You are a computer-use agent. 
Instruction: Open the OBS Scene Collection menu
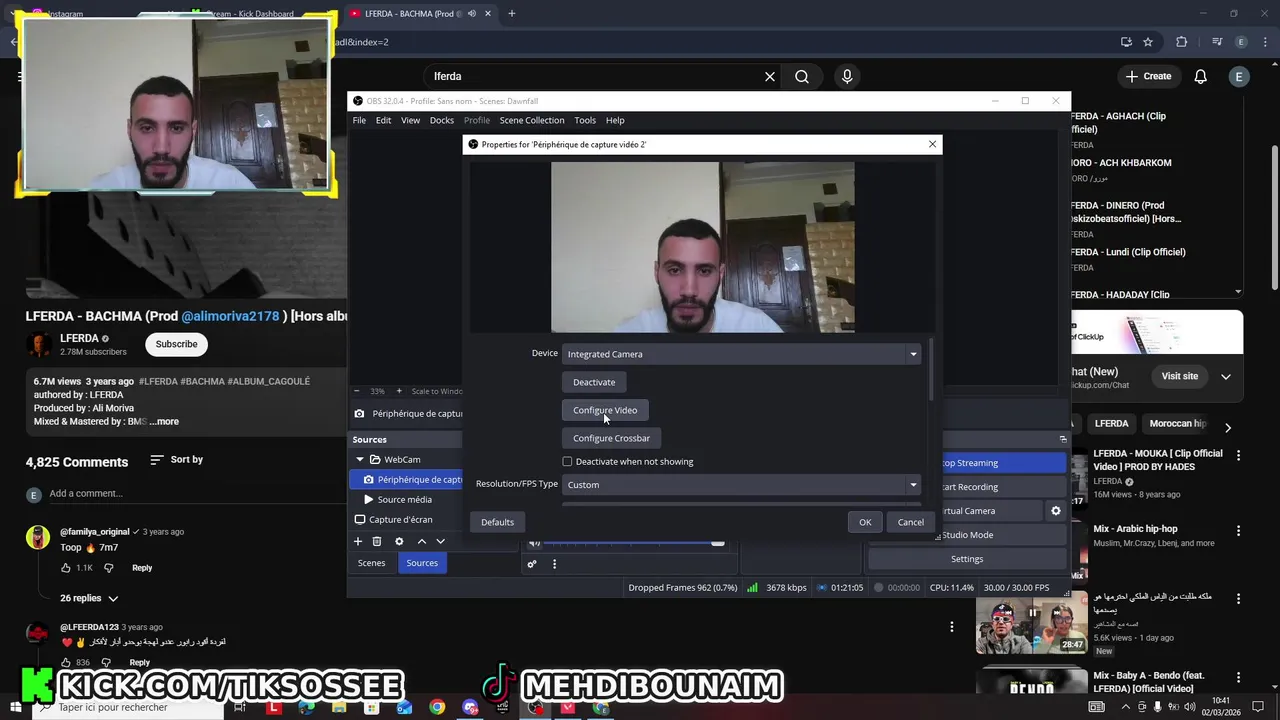532,120
